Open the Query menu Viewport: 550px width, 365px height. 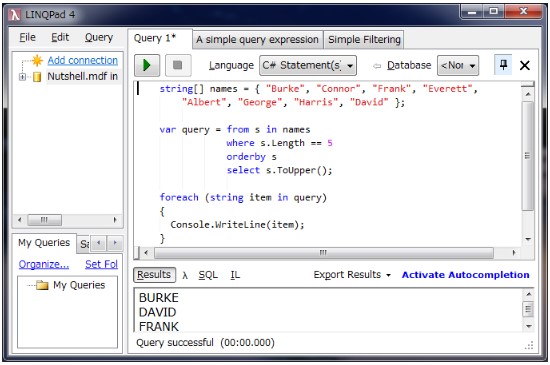99,37
